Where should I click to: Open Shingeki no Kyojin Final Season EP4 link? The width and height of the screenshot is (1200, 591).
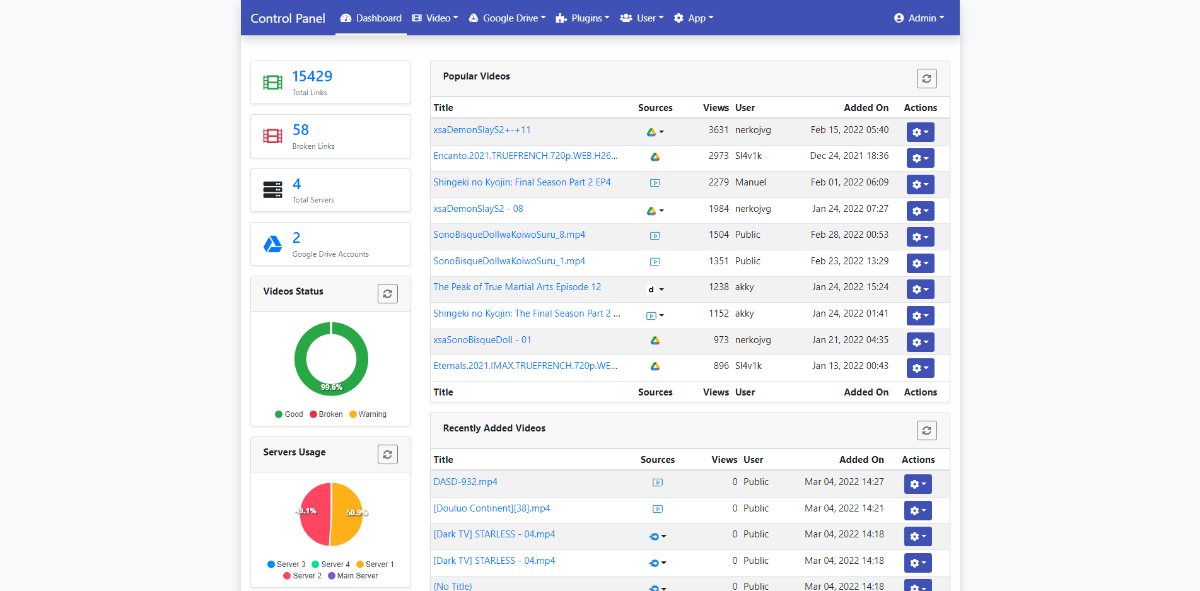(521, 183)
